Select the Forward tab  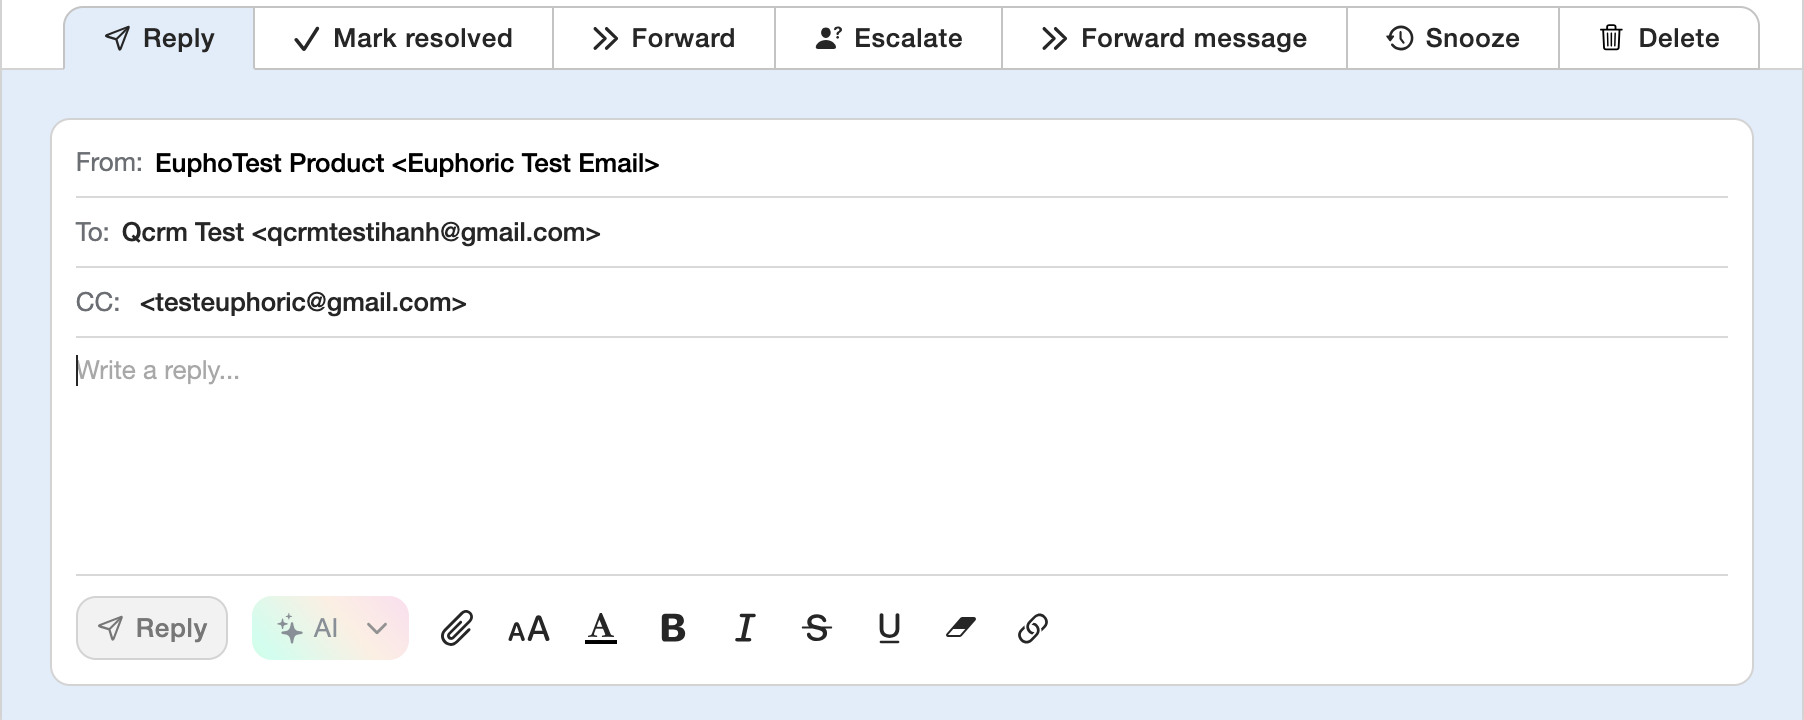pyautogui.click(x=664, y=38)
